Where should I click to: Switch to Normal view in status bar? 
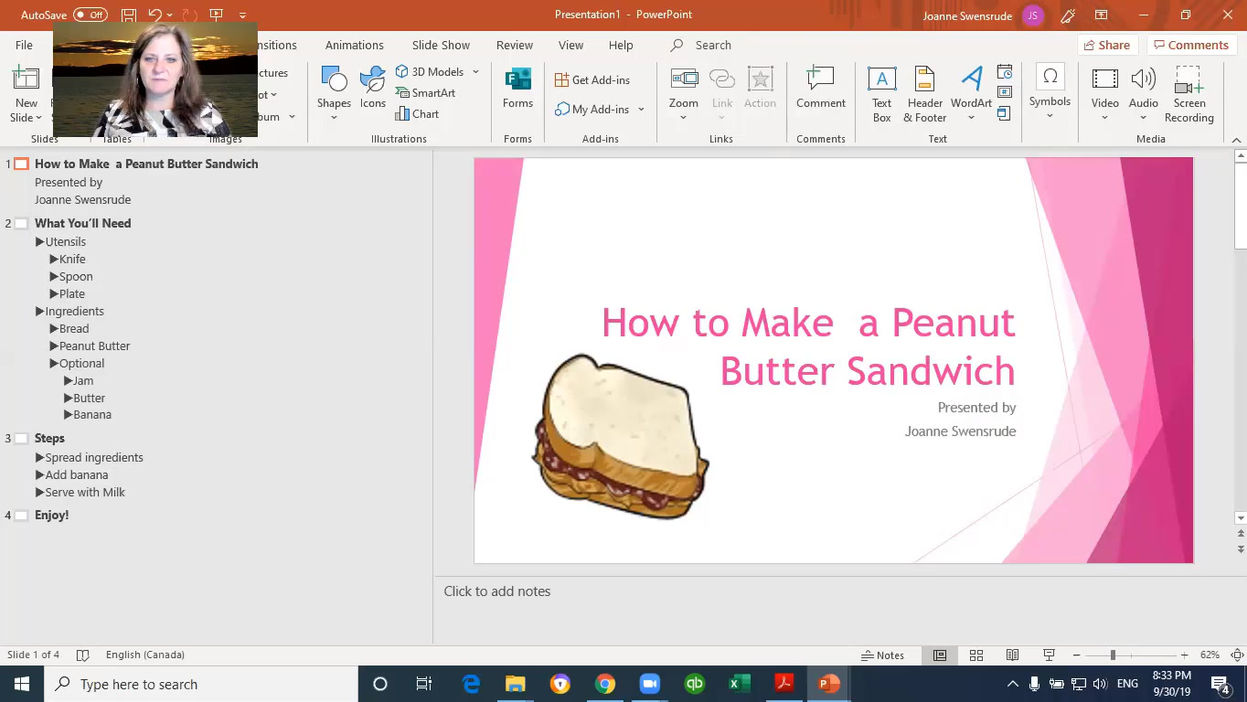[x=940, y=655]
